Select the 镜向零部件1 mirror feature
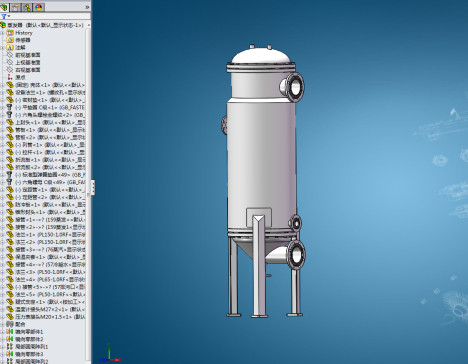Image resolution: width=468 pixels, height=364 pixels. 29,332
